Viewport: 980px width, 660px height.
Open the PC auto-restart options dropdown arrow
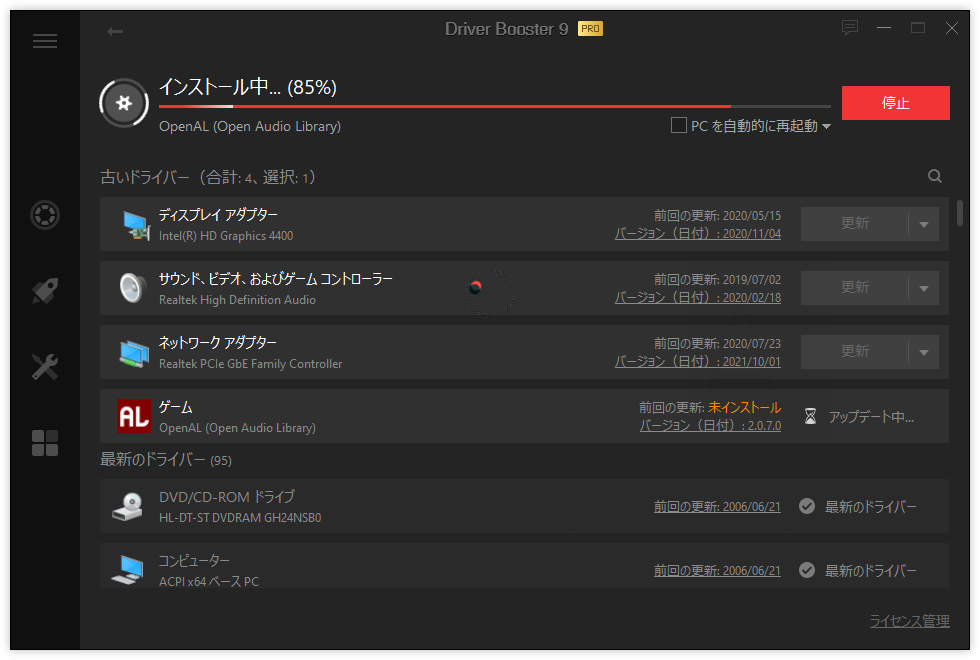click(826, 126)
